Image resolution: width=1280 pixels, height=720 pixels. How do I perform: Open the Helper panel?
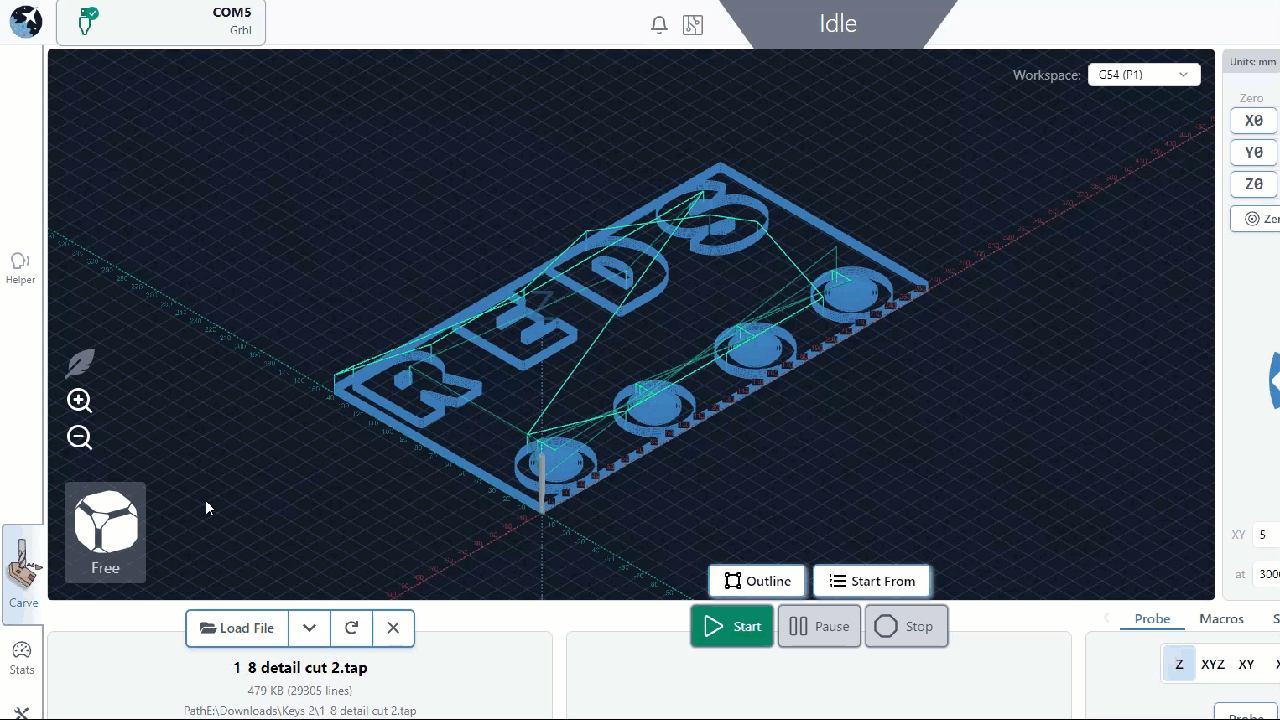pyautogui.click(x=21, y=268)
